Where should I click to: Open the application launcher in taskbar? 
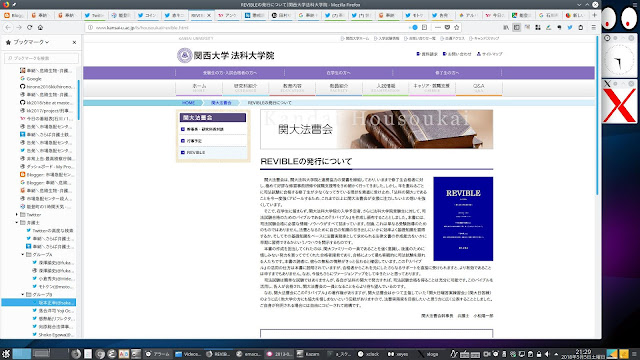click(x=6, y=353)
